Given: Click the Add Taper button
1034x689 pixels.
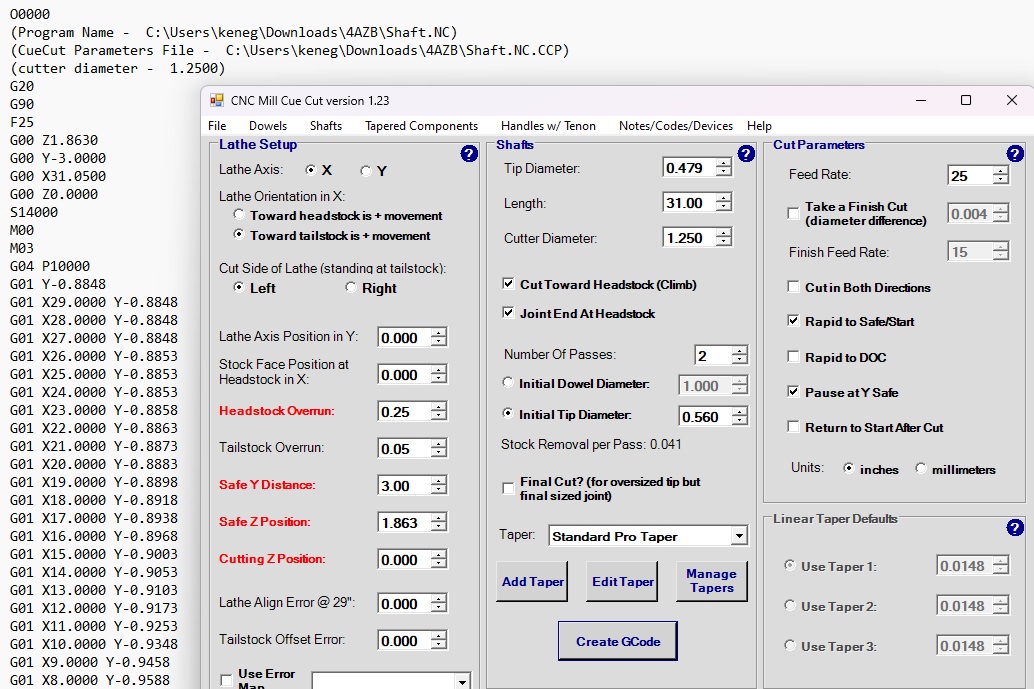Looking at the screenshot, I should coord(532,582).
